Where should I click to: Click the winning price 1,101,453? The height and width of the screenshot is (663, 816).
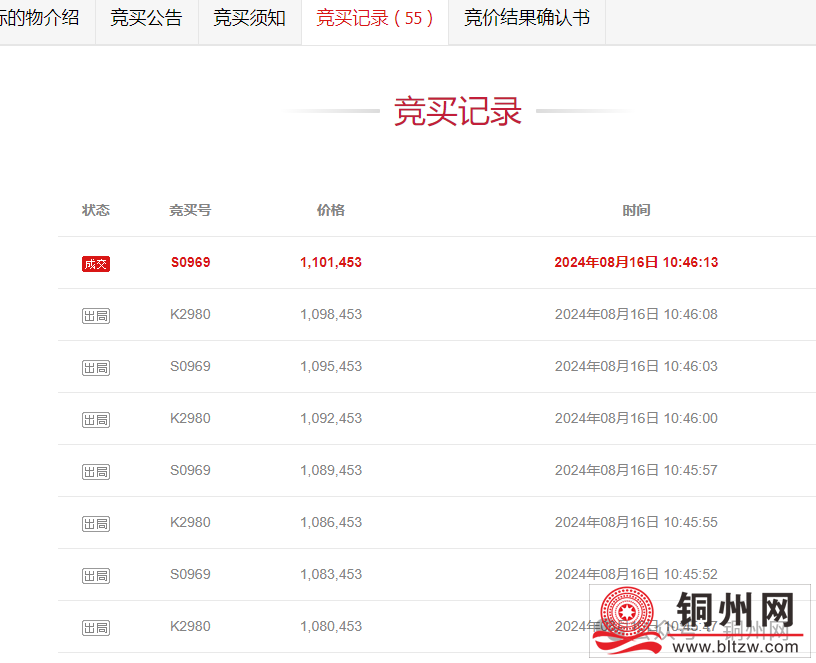[x=331, y=263]
